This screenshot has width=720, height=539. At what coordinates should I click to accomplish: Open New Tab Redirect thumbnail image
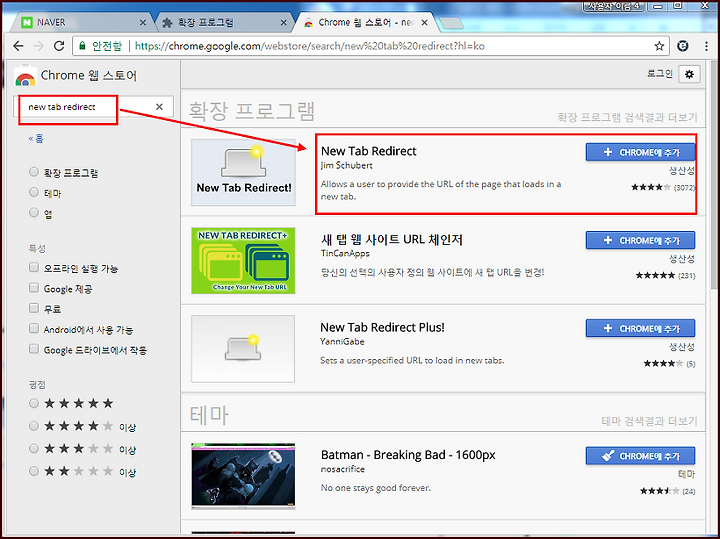(x=243, y=173)
